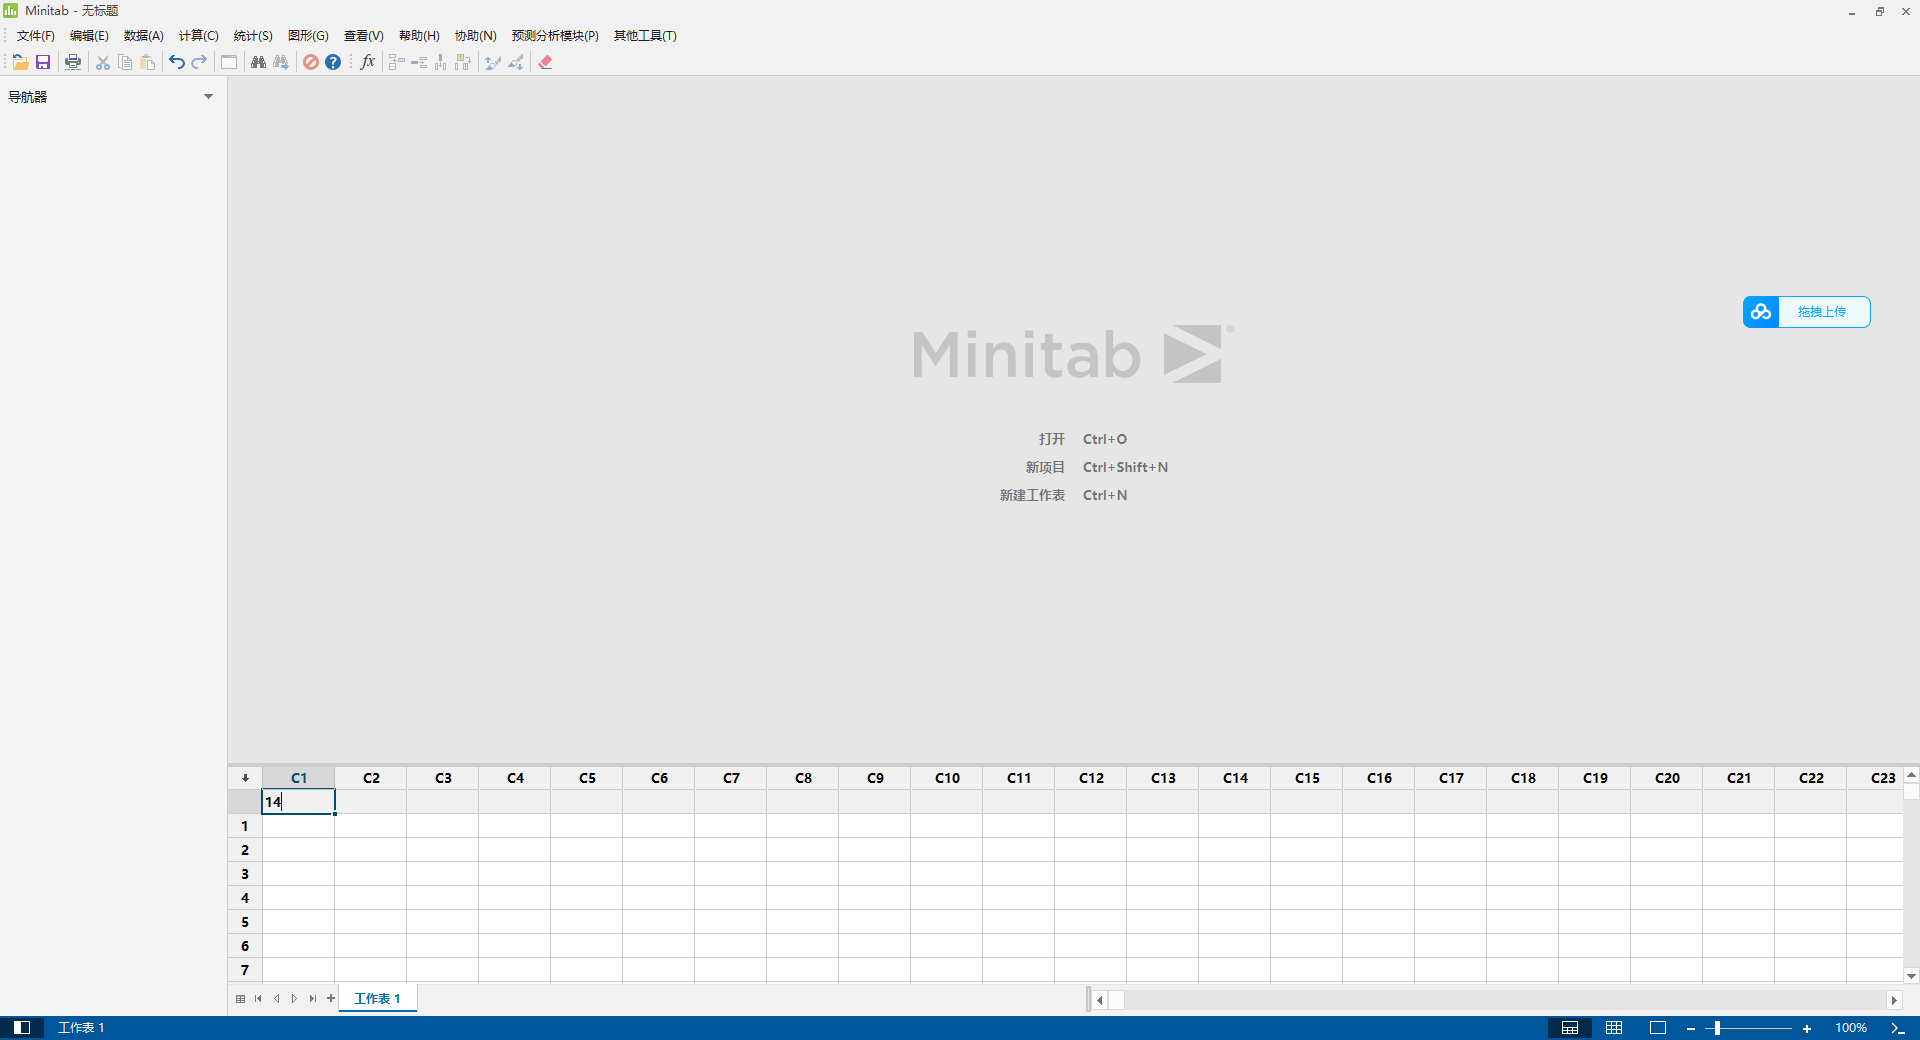Click the Undo arrow icon
Screen dimensions: 1920x1040
click(176, 62)
